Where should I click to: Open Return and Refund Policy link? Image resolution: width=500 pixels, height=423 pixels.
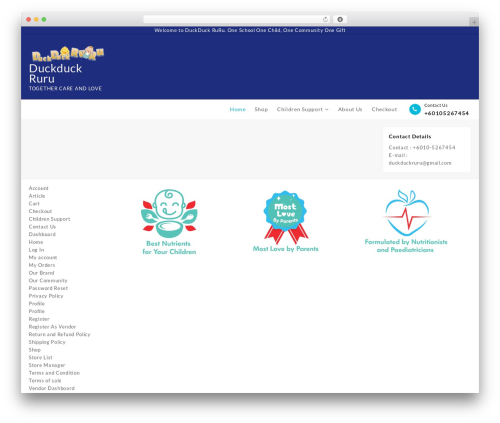pyautogui.click(x=59, y=334)
